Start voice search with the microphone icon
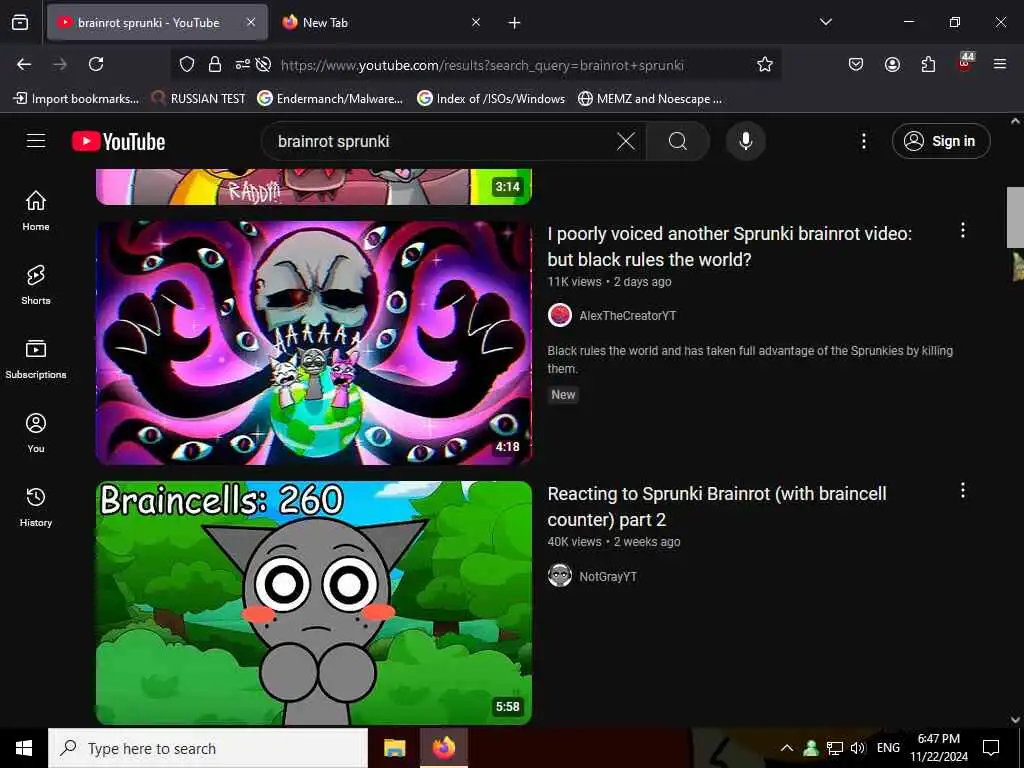Screen dimensions: 1024x768 (x=745, y=141)
